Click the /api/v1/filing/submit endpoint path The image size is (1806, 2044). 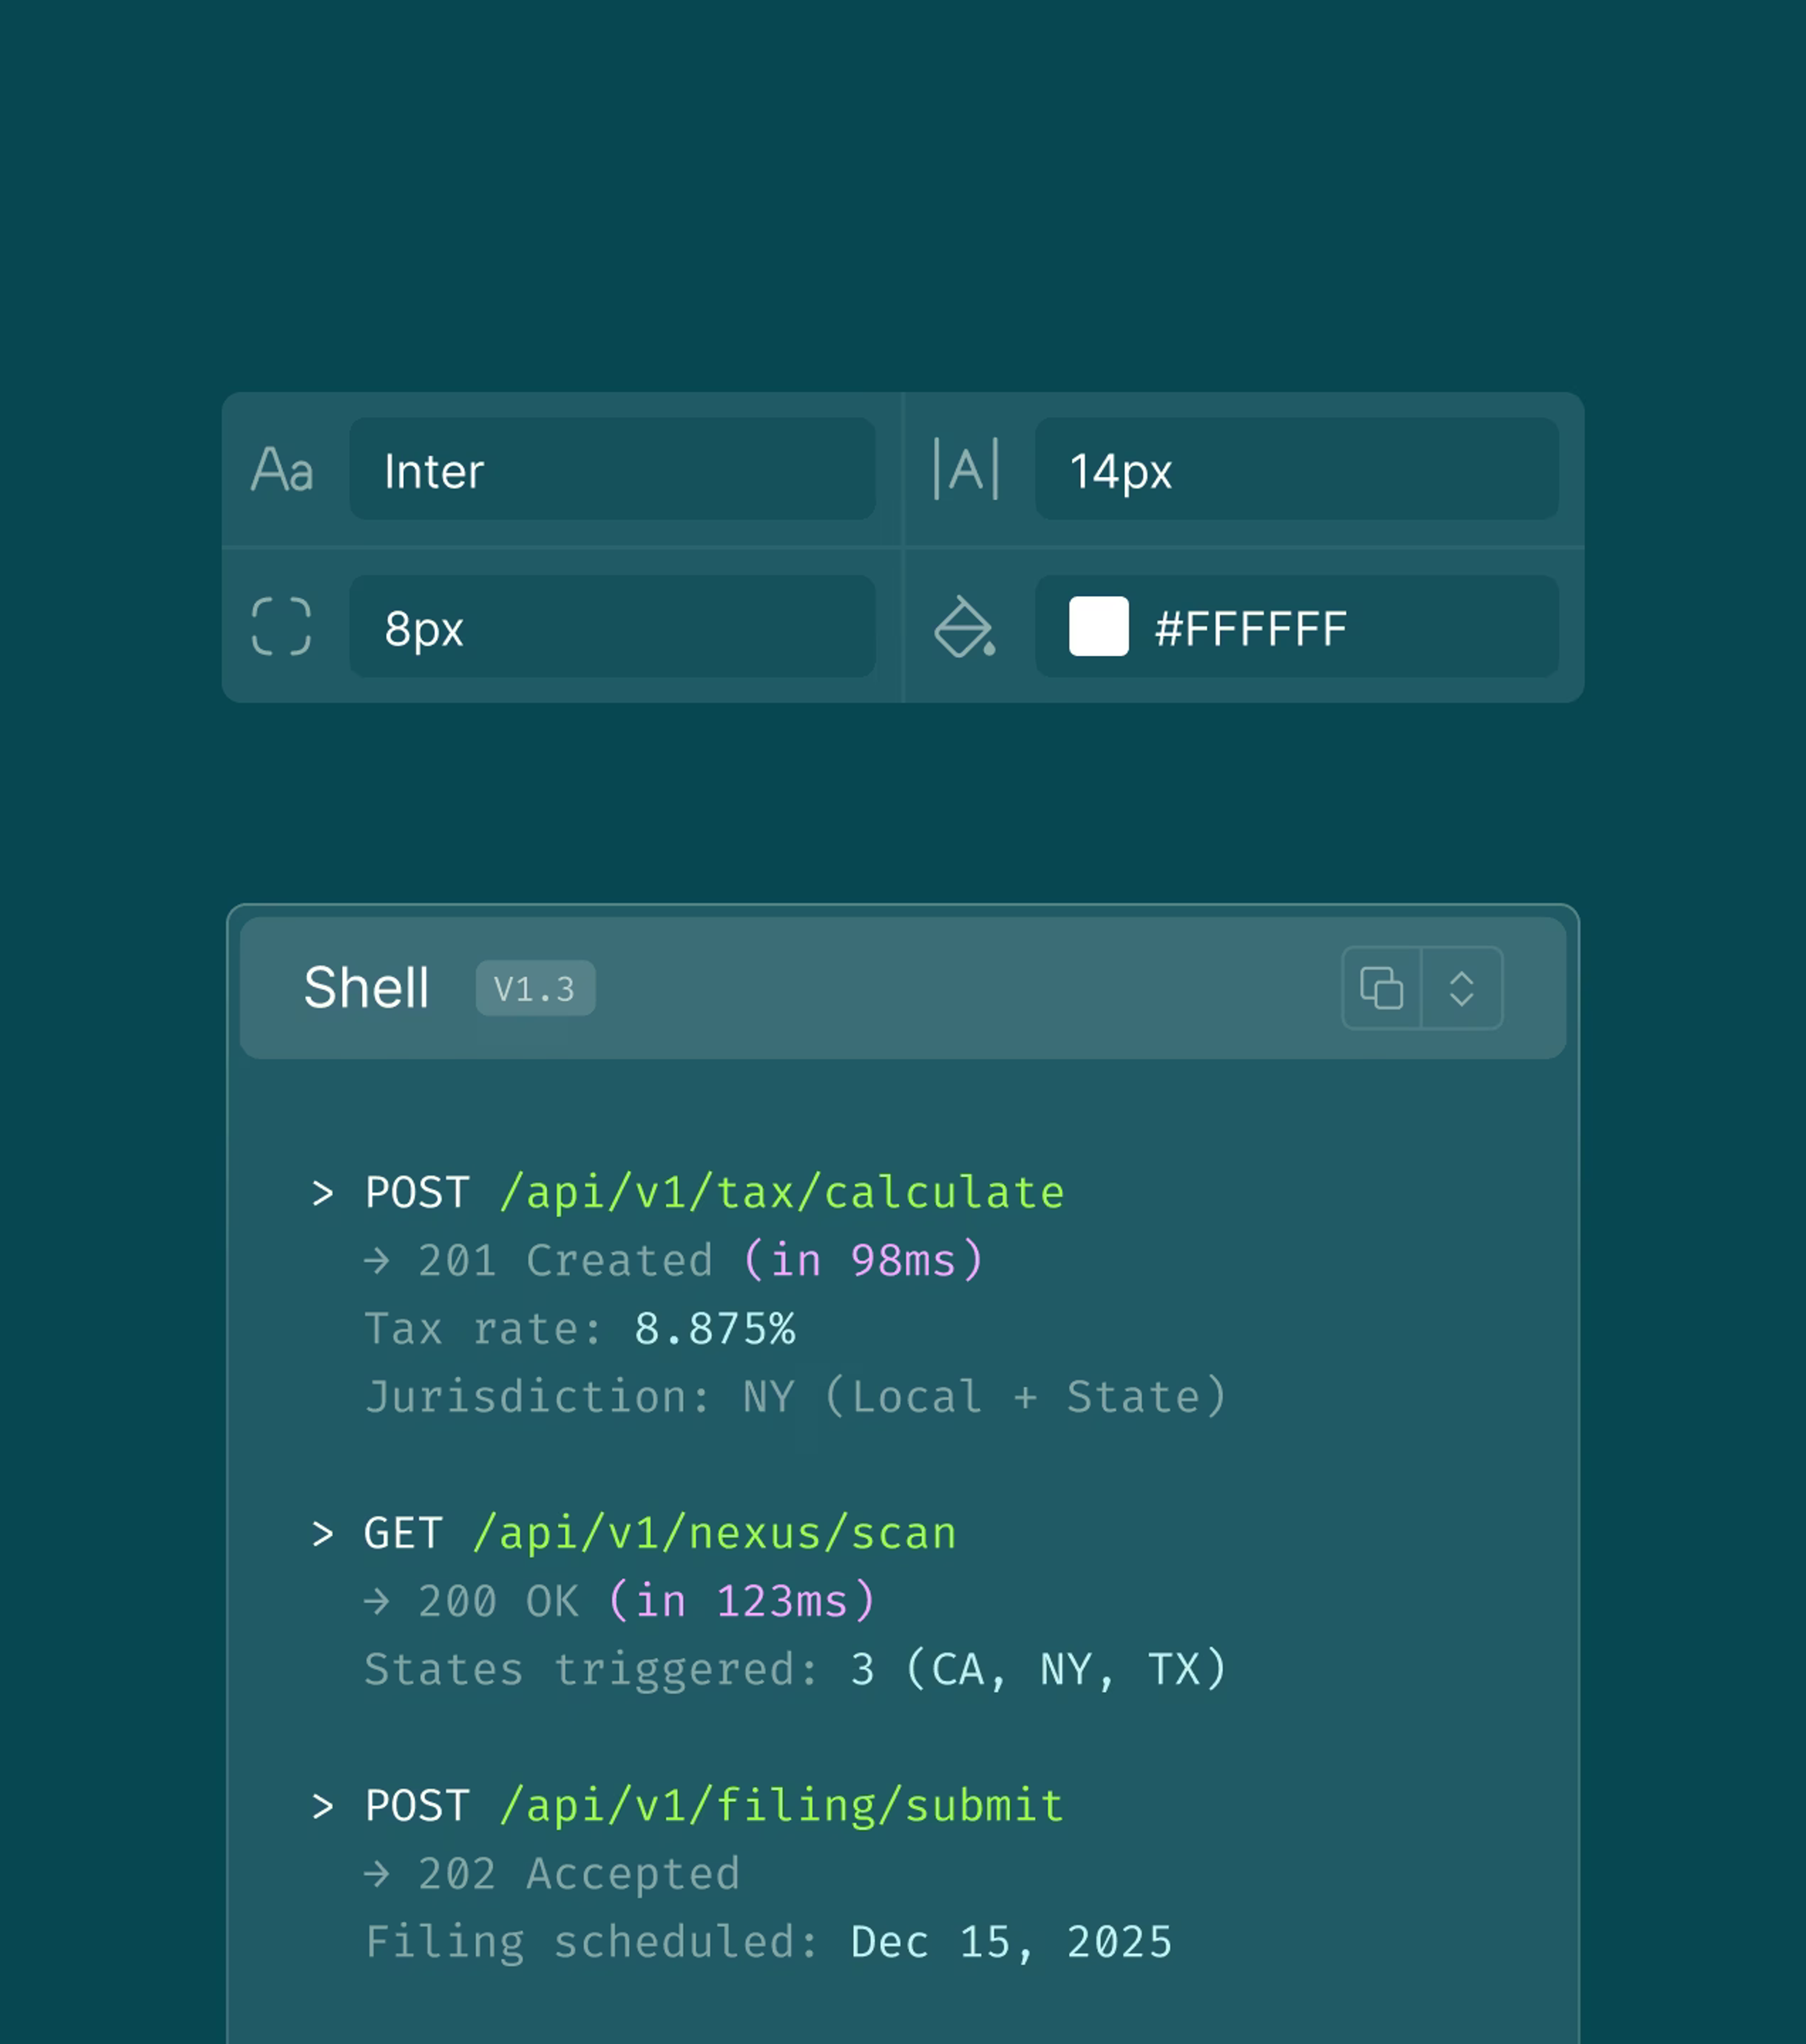[x=782, y=1806]
